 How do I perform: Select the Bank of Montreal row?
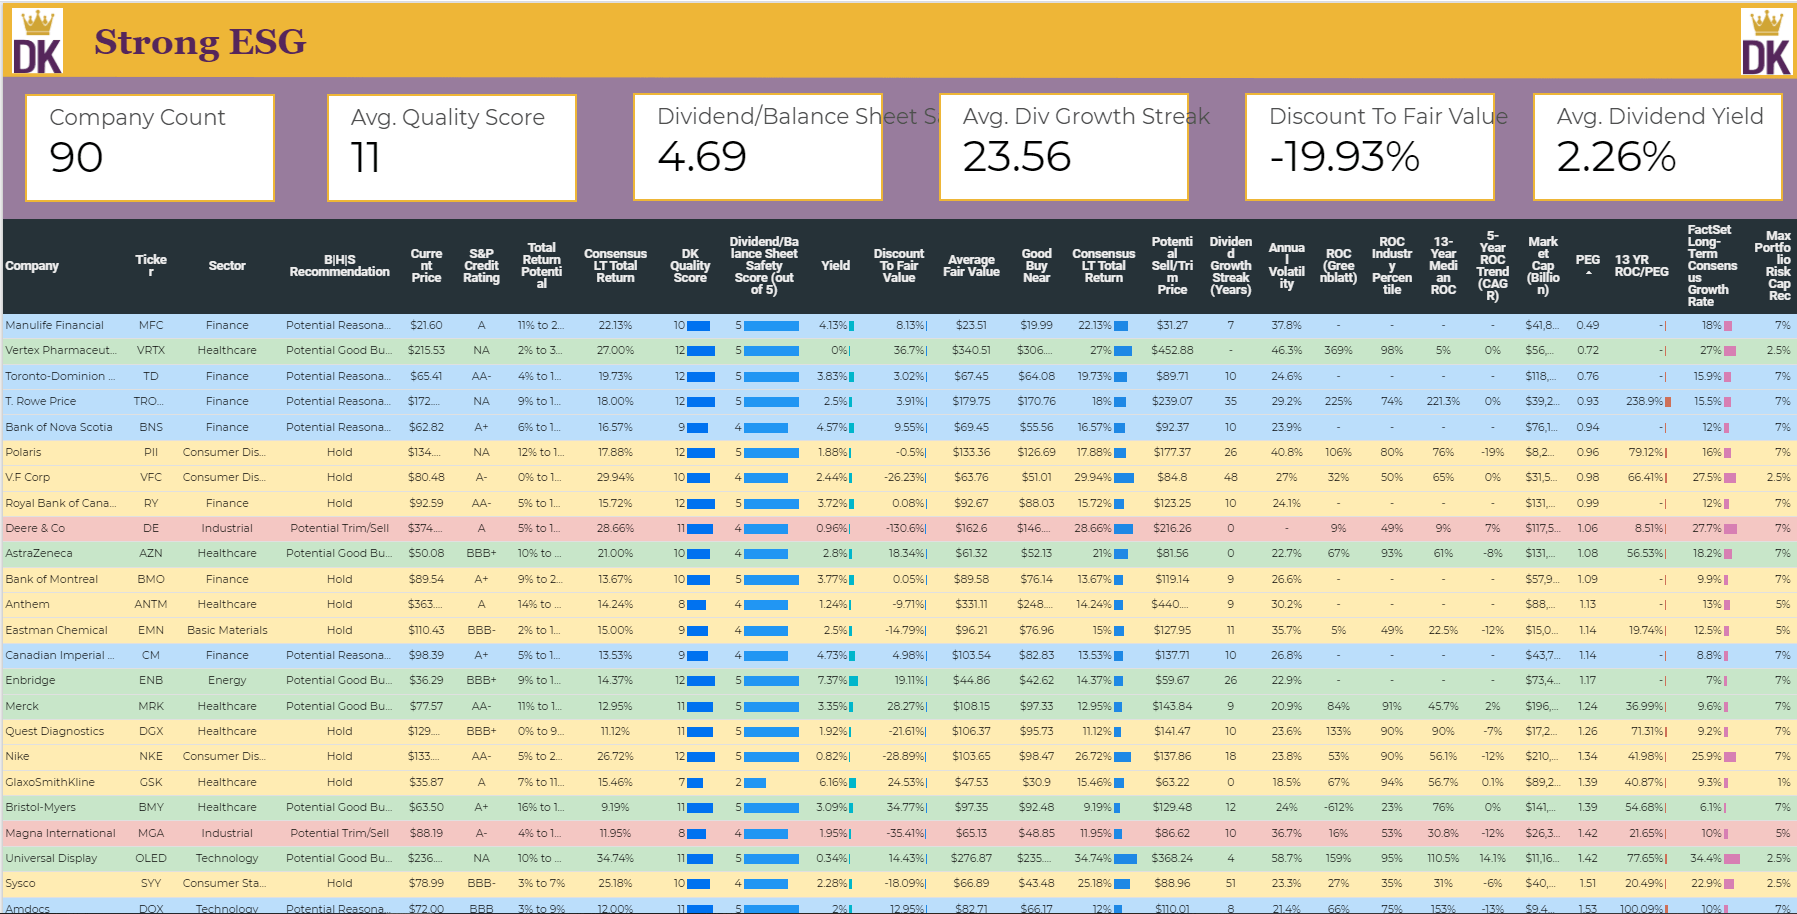(898, 580)
